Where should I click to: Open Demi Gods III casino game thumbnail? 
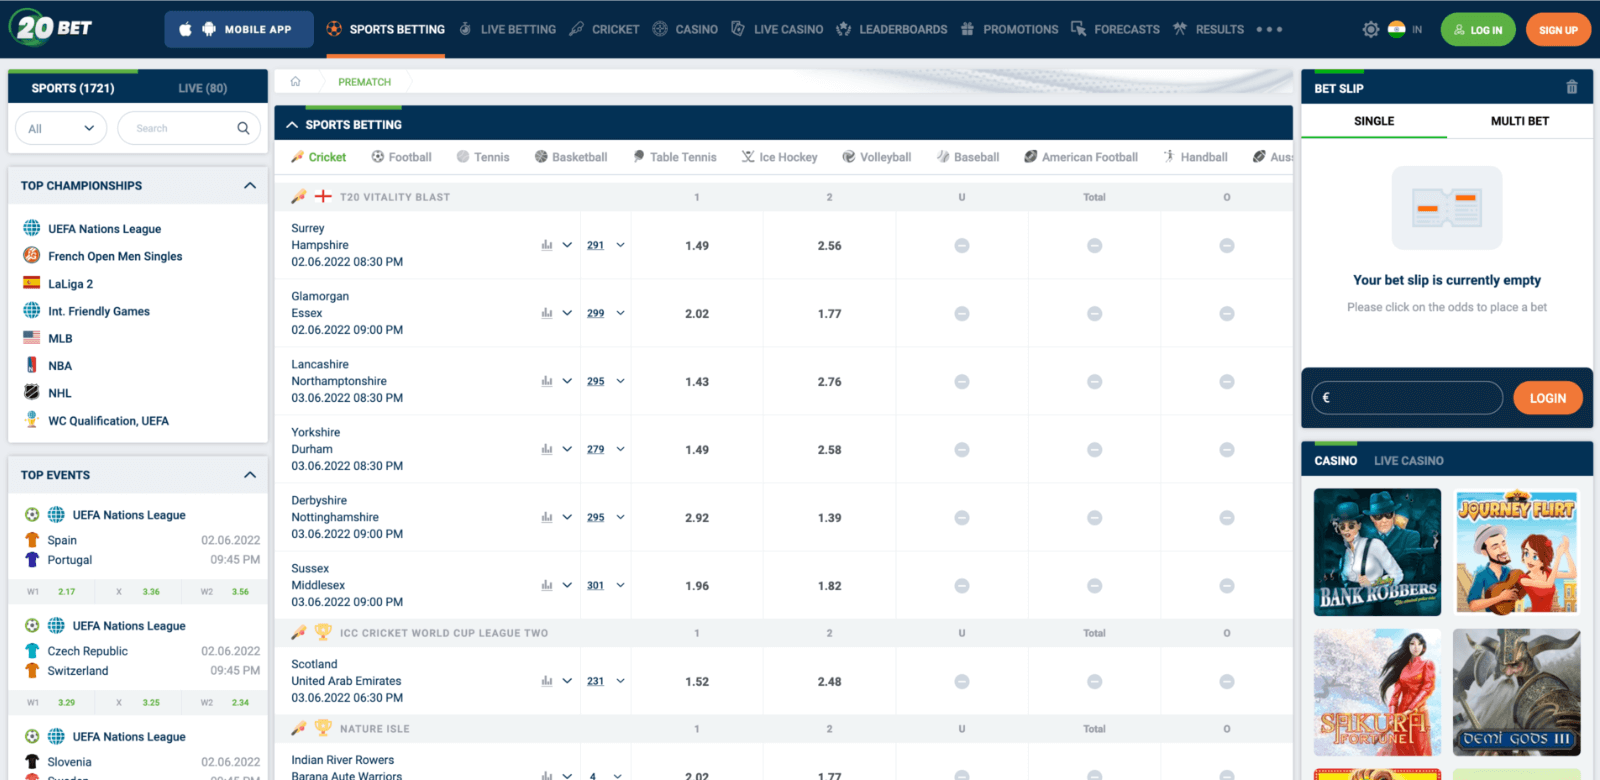tap(1516, 692)
